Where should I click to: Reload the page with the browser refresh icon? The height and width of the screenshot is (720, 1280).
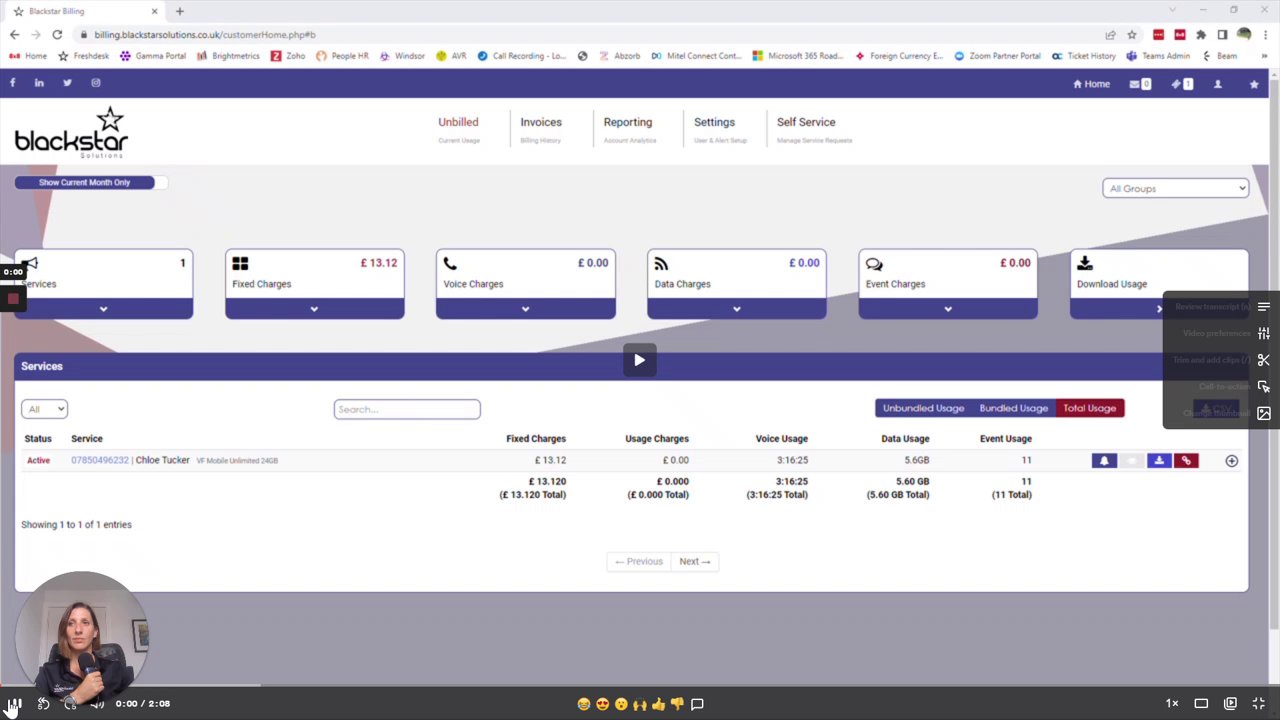[x=57, y=34]
